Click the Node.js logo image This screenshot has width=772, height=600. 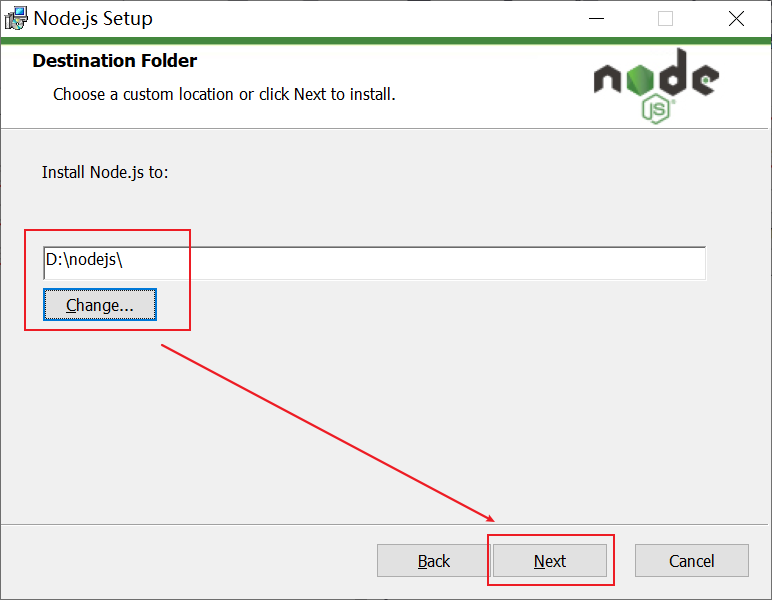656,86
